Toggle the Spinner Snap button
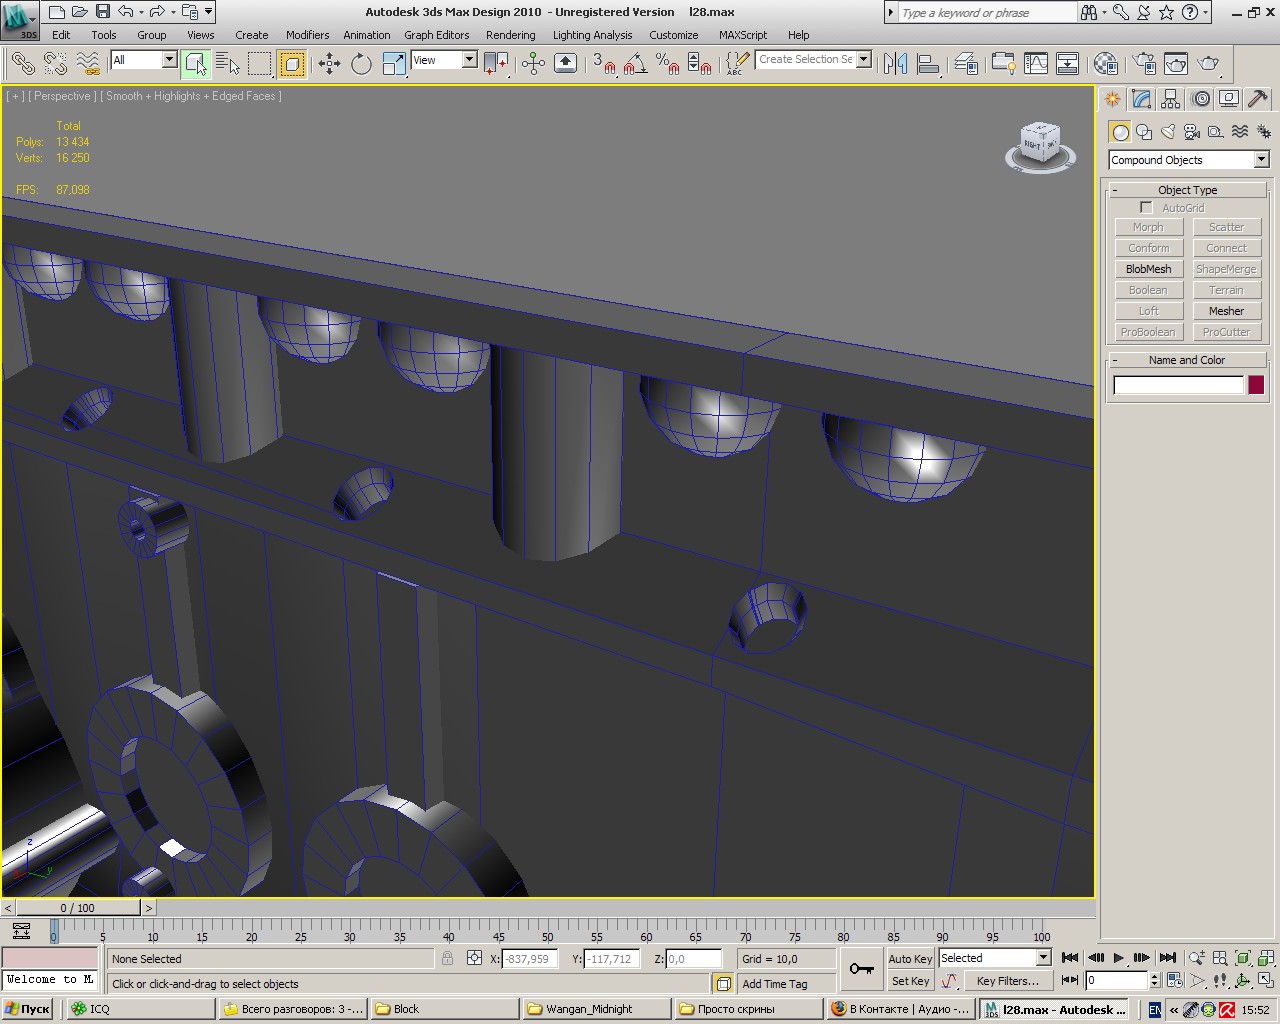The height and width of the screenshot is (1024, 1280). (x=700, y=64)
